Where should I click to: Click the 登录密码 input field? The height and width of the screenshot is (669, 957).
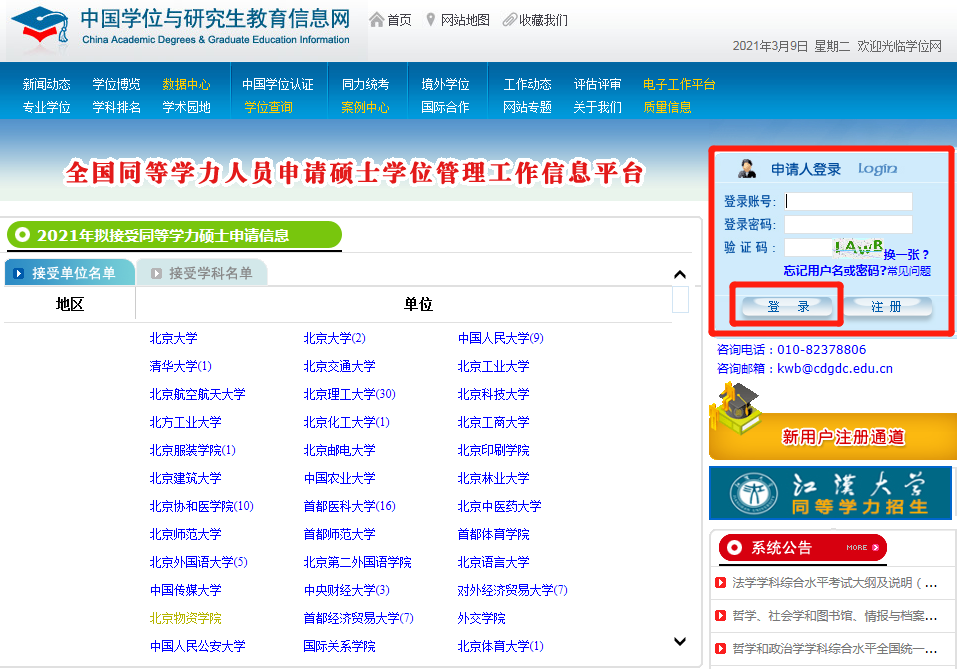pos(848,224)
